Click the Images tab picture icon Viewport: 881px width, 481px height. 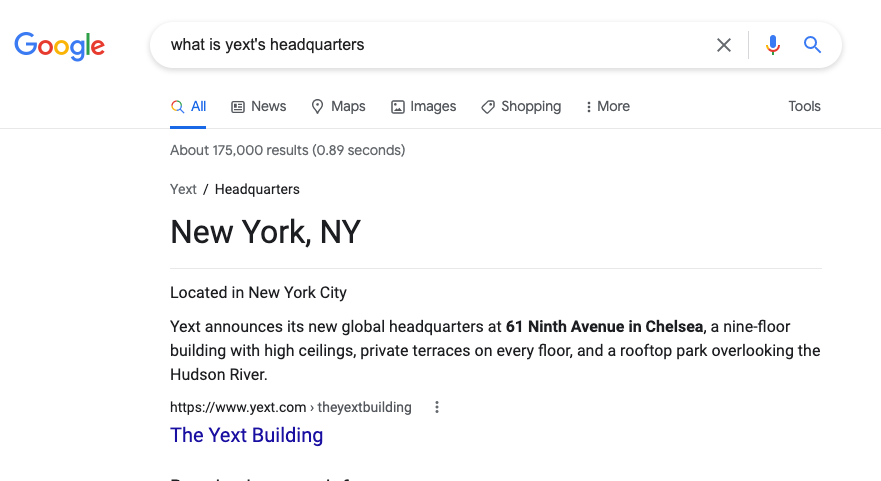[x=398, y=107]
